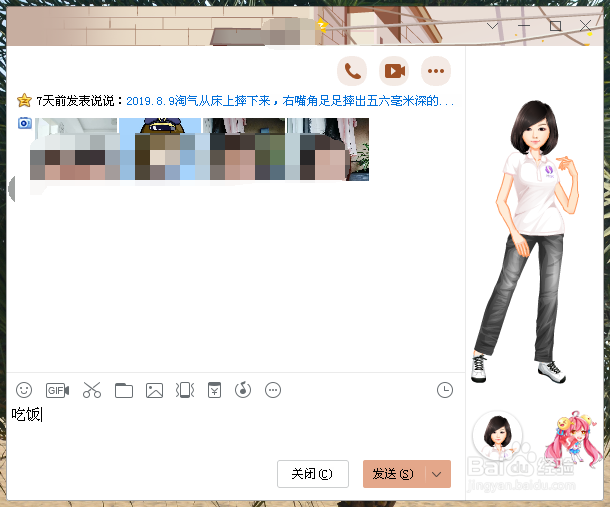Open more tools ellipsis in input toolbar

(x=273, y=390)
